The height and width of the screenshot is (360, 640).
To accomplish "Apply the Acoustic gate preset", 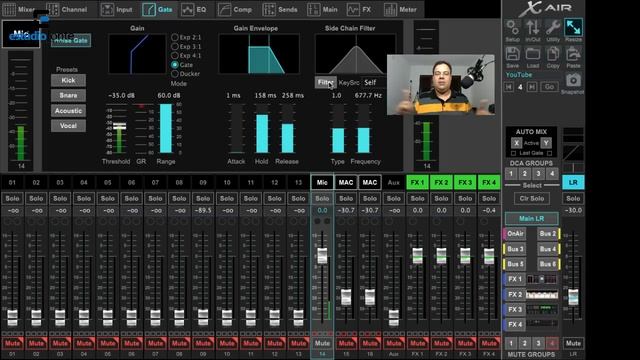I will (68, 111).
